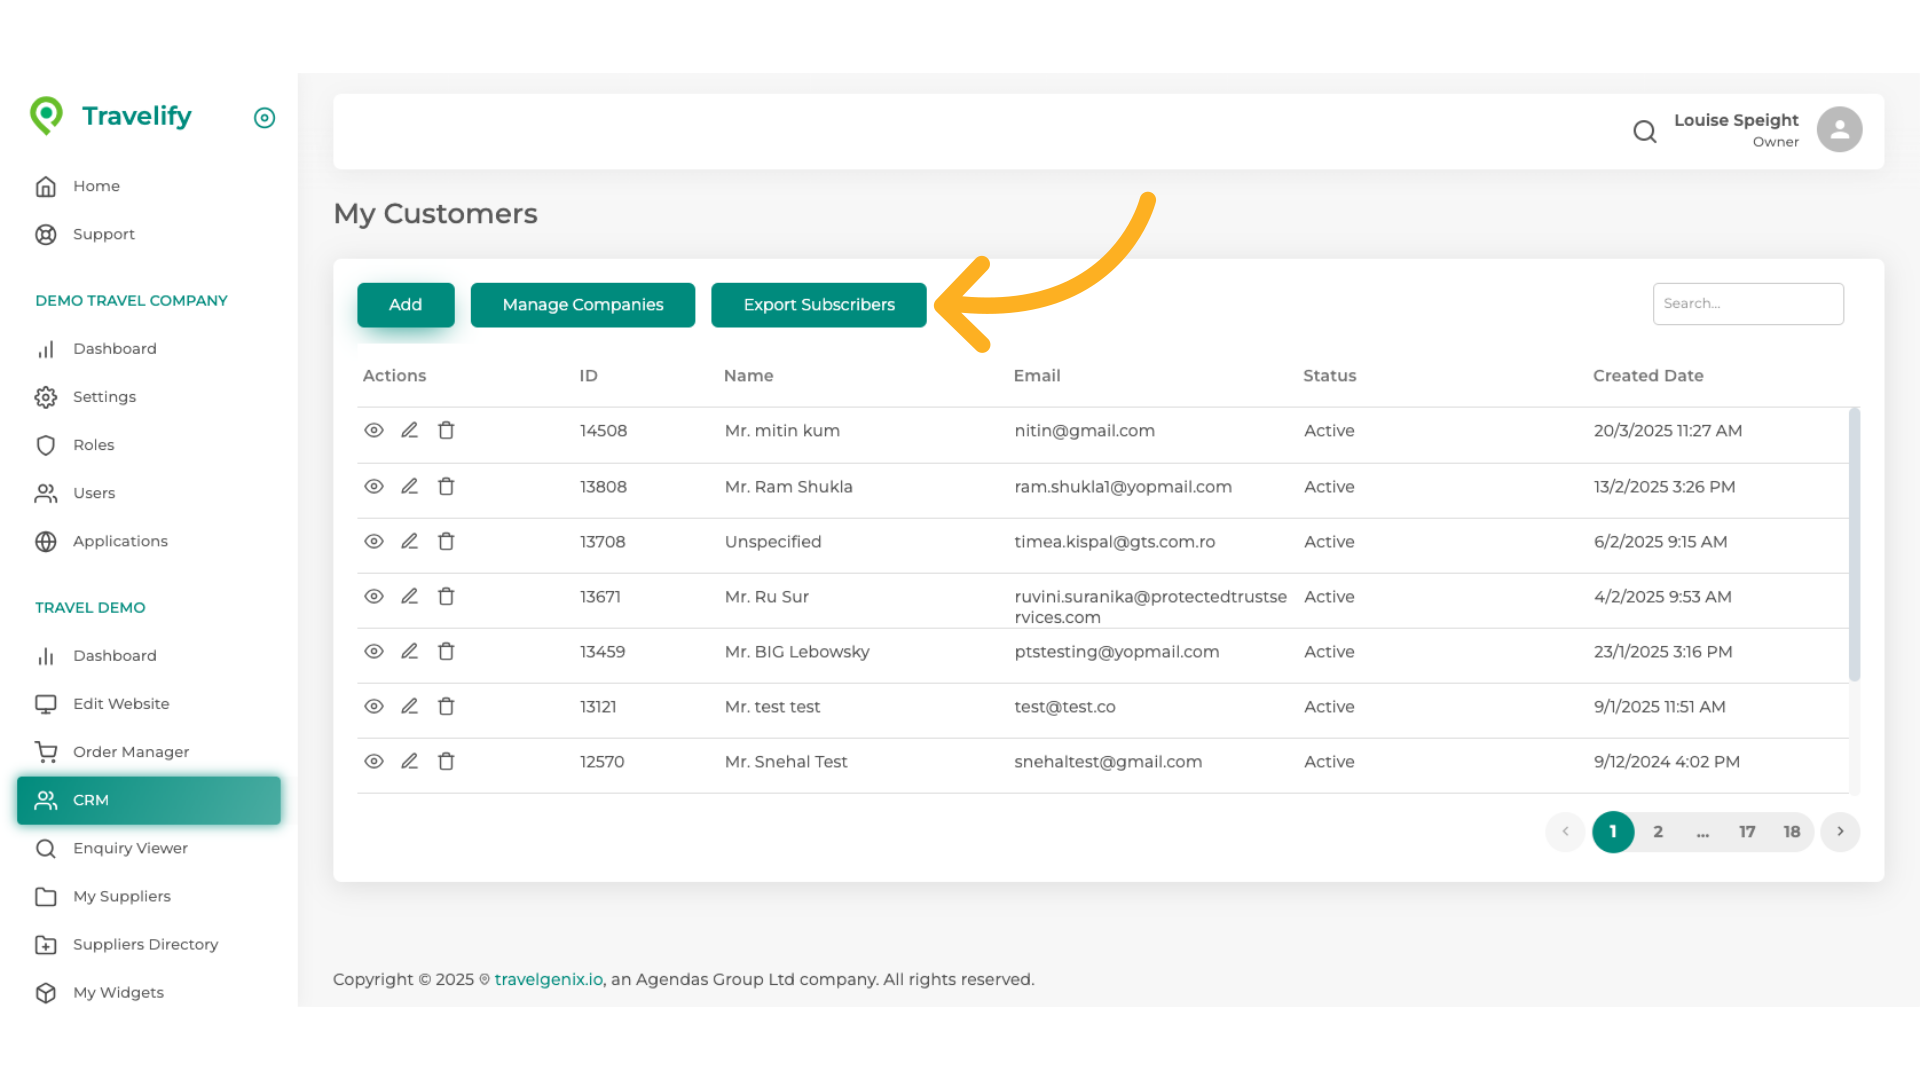Screen dimensions: 1920x1080
Task: Open the travelgenix.io link in the footer
Action: (547, 979)
